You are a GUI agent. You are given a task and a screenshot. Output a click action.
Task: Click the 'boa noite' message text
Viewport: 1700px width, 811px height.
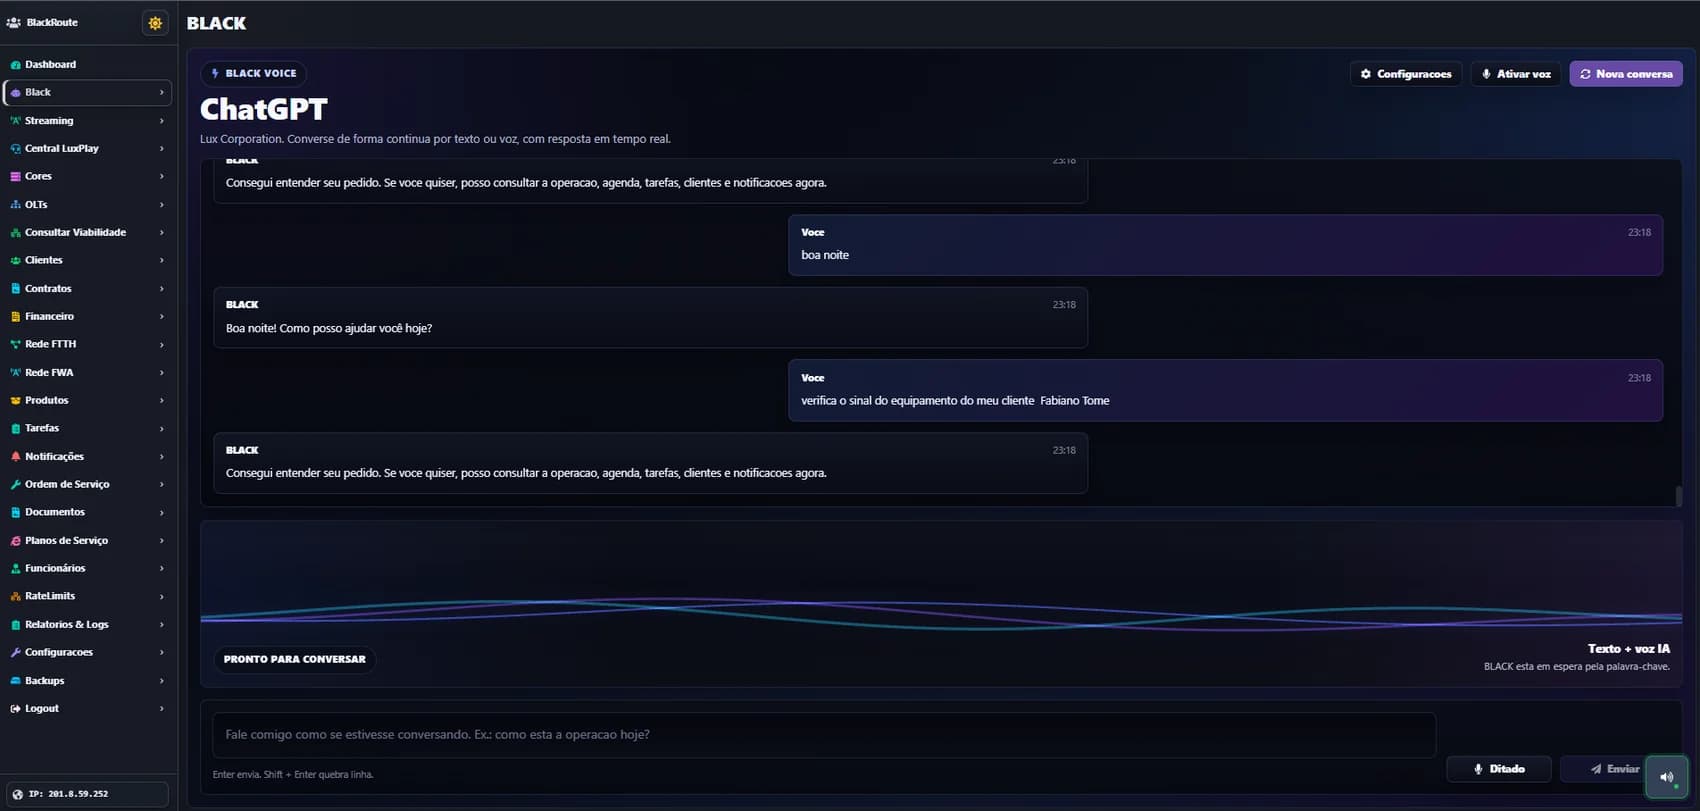(825, 255)
